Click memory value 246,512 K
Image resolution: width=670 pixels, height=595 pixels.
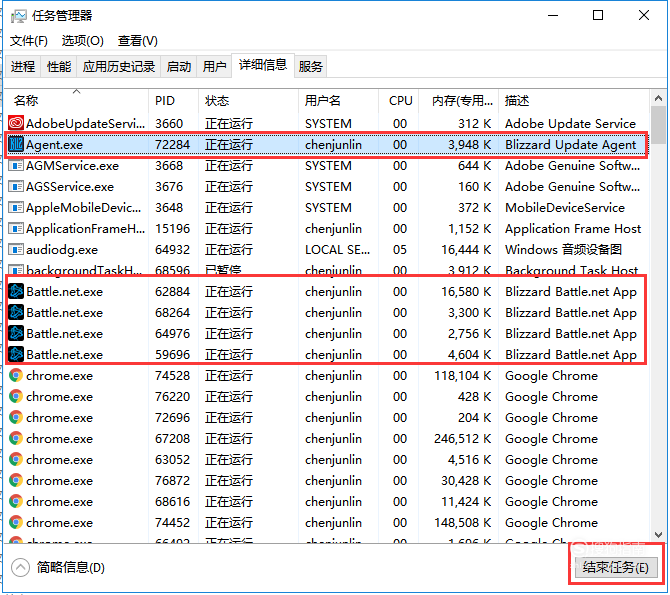(x=462, y=438)
